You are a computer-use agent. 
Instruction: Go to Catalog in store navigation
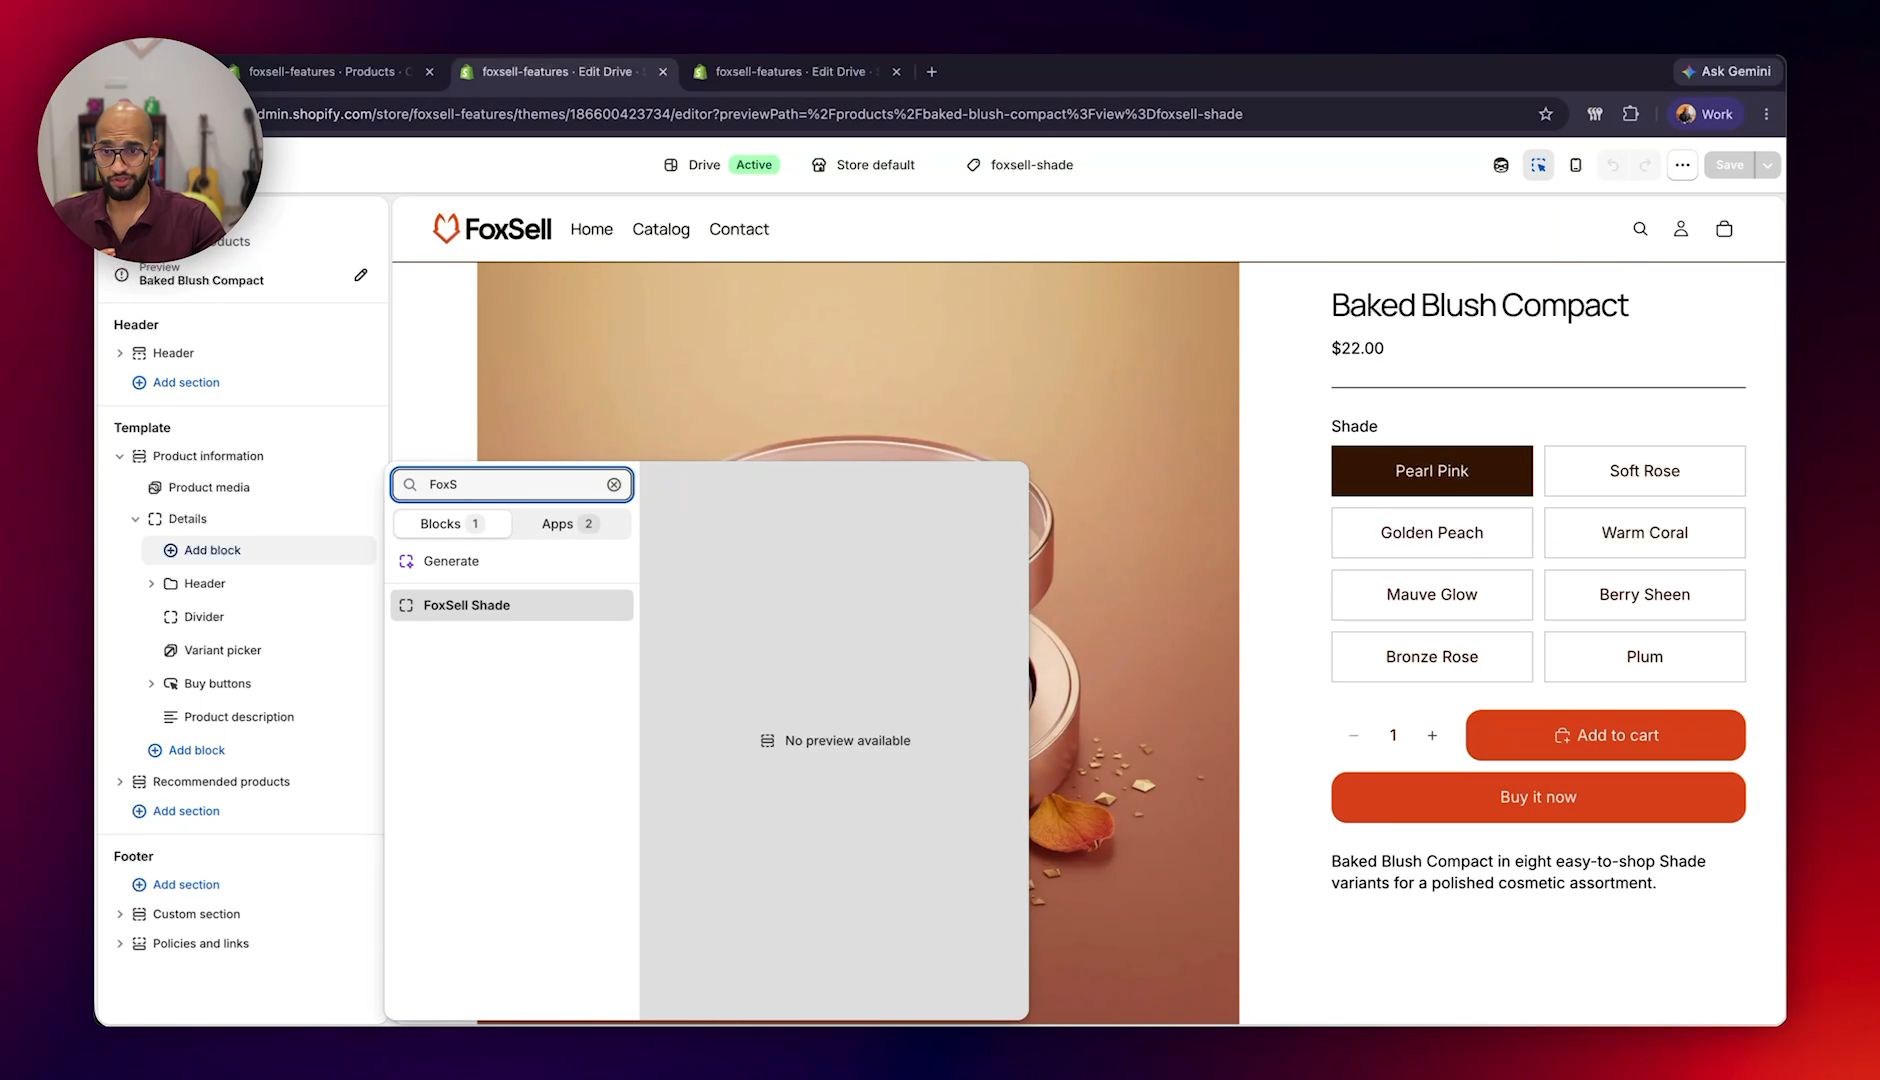pos(661,229)
